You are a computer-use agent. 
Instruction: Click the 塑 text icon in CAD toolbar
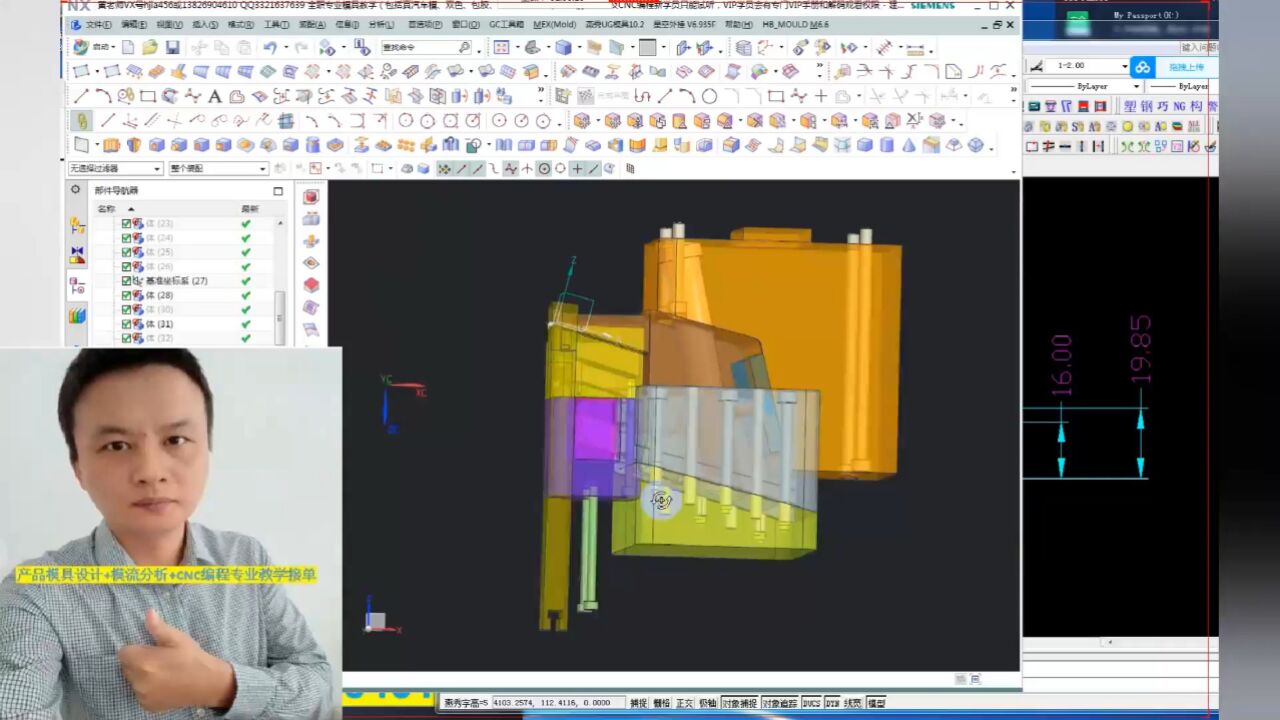[1130, 106]
